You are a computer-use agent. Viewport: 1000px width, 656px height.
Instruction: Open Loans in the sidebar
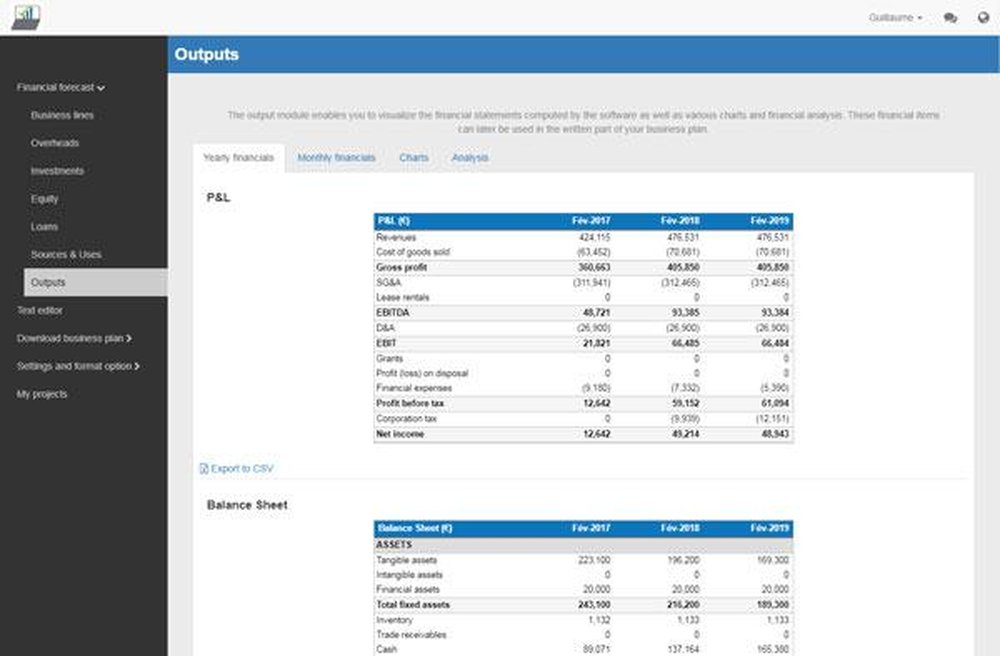[x=45, y=227]
